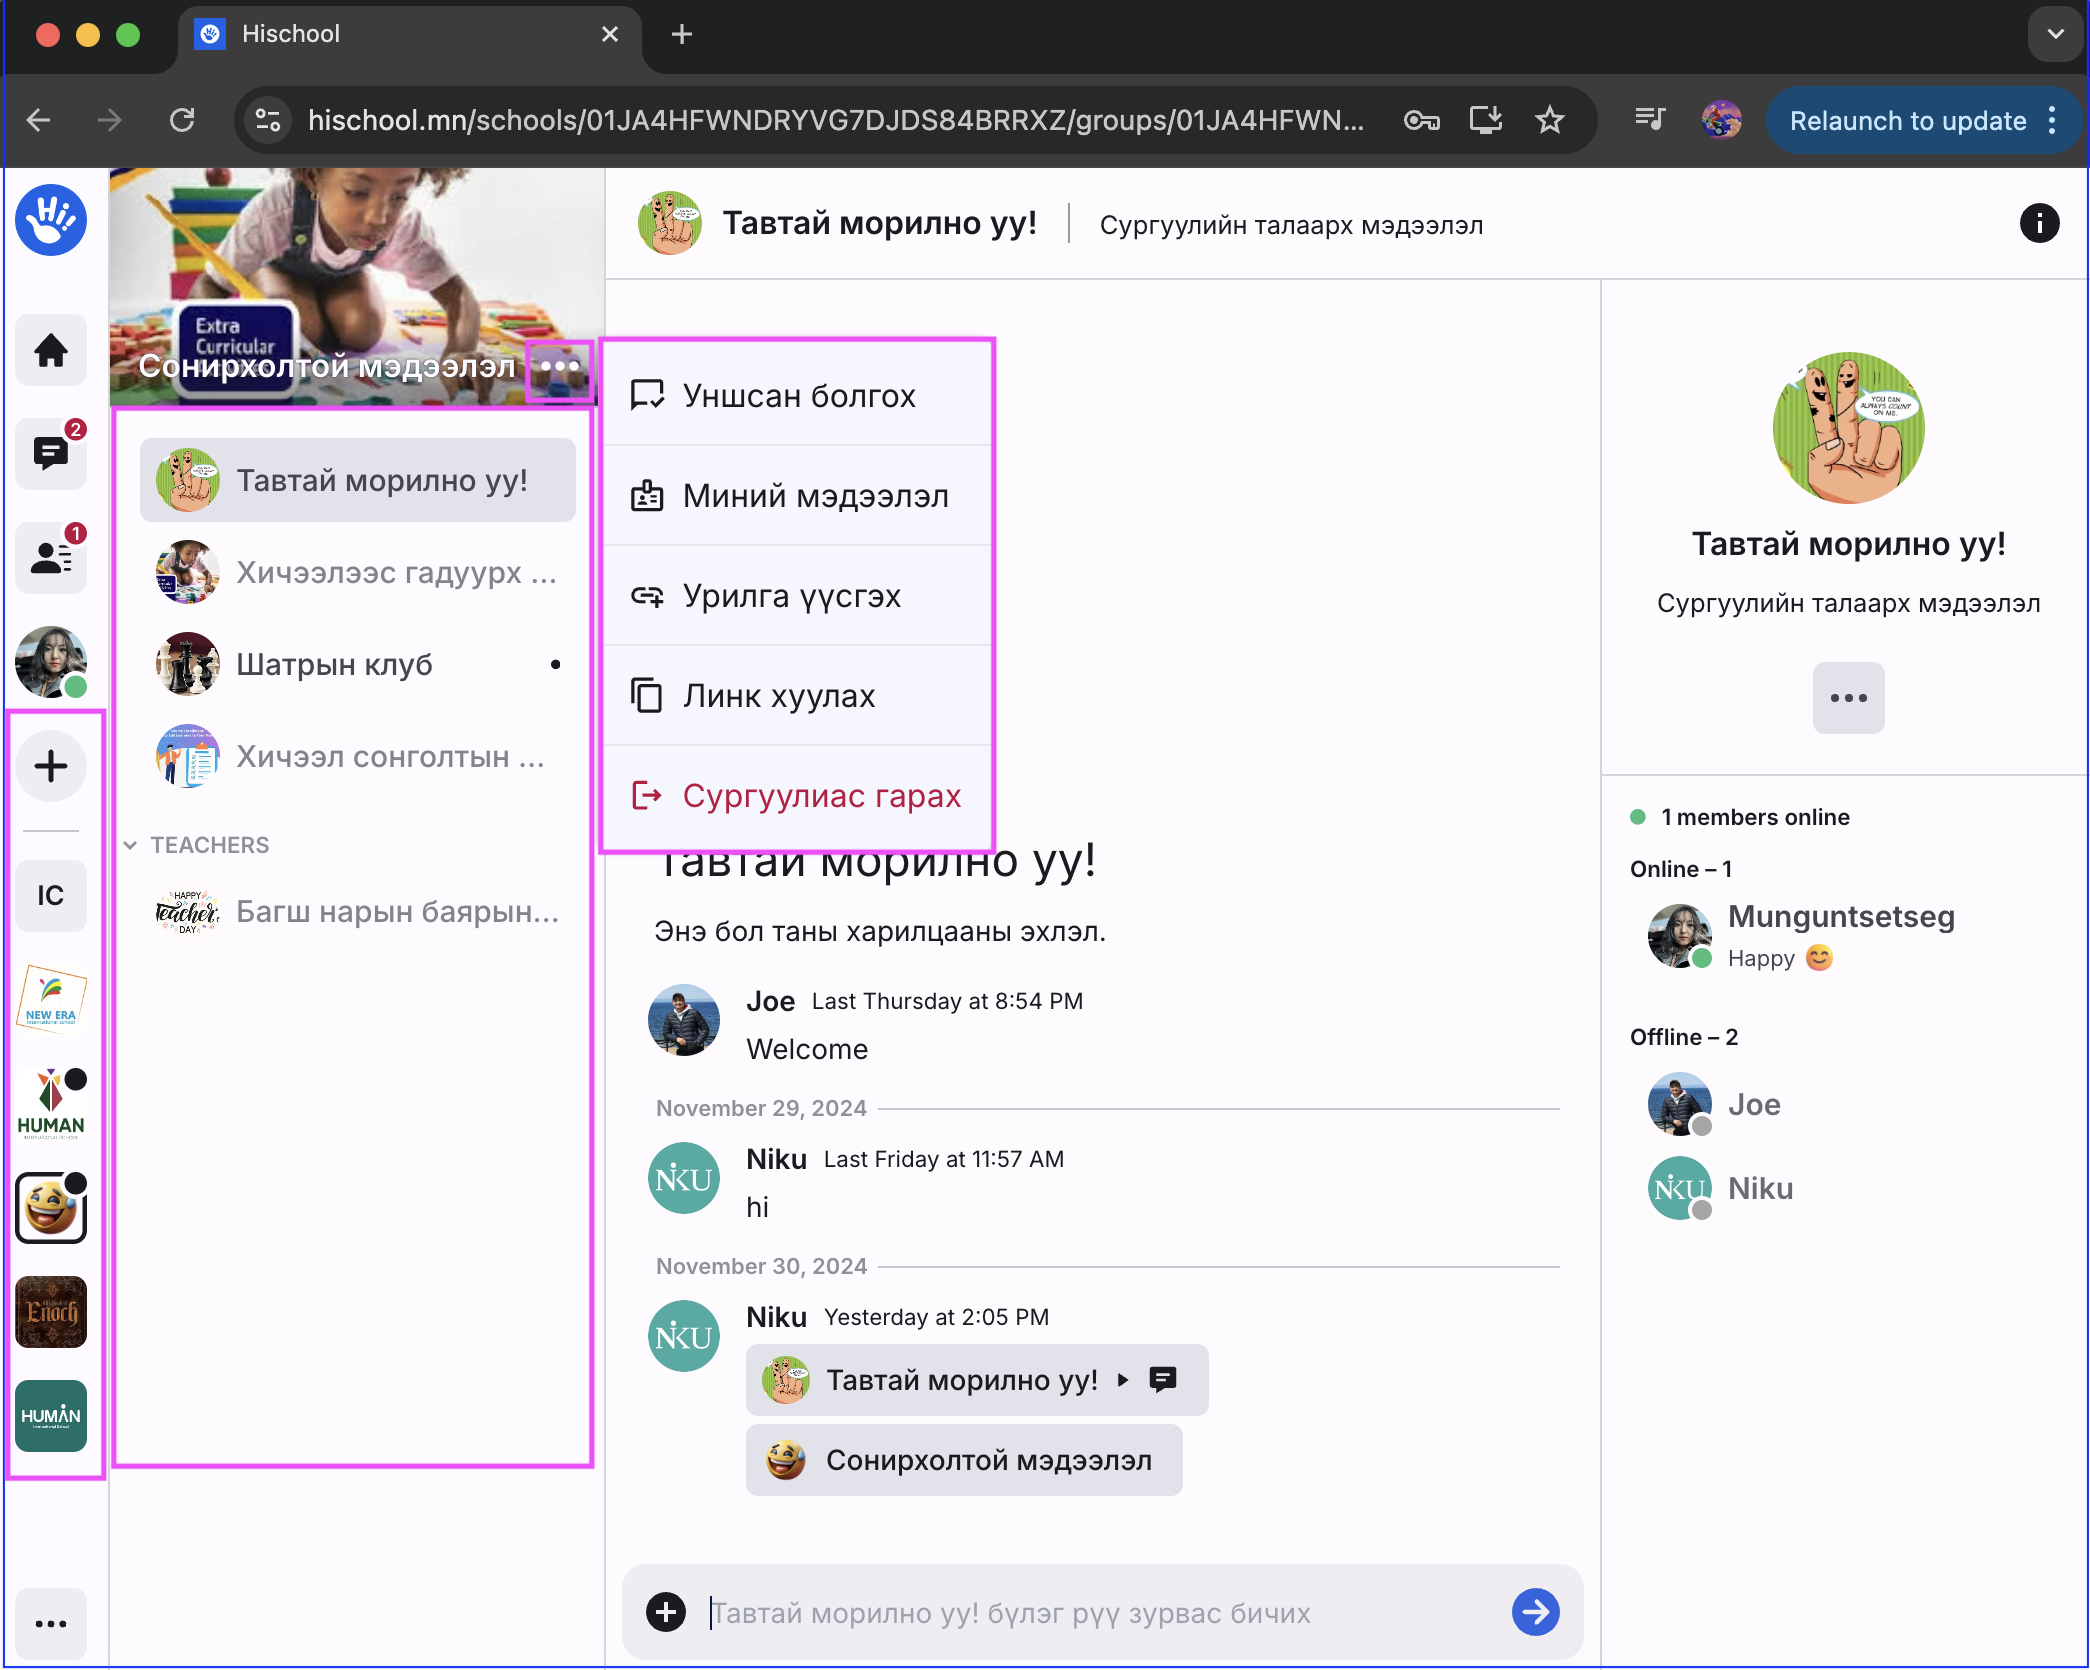Open the three-dots menu beside Сонирхолтой мэдээлэл
Image resolution: width=2090 pixels, height=1670 pixels.
pyautogui.click(x=560, y=367)
